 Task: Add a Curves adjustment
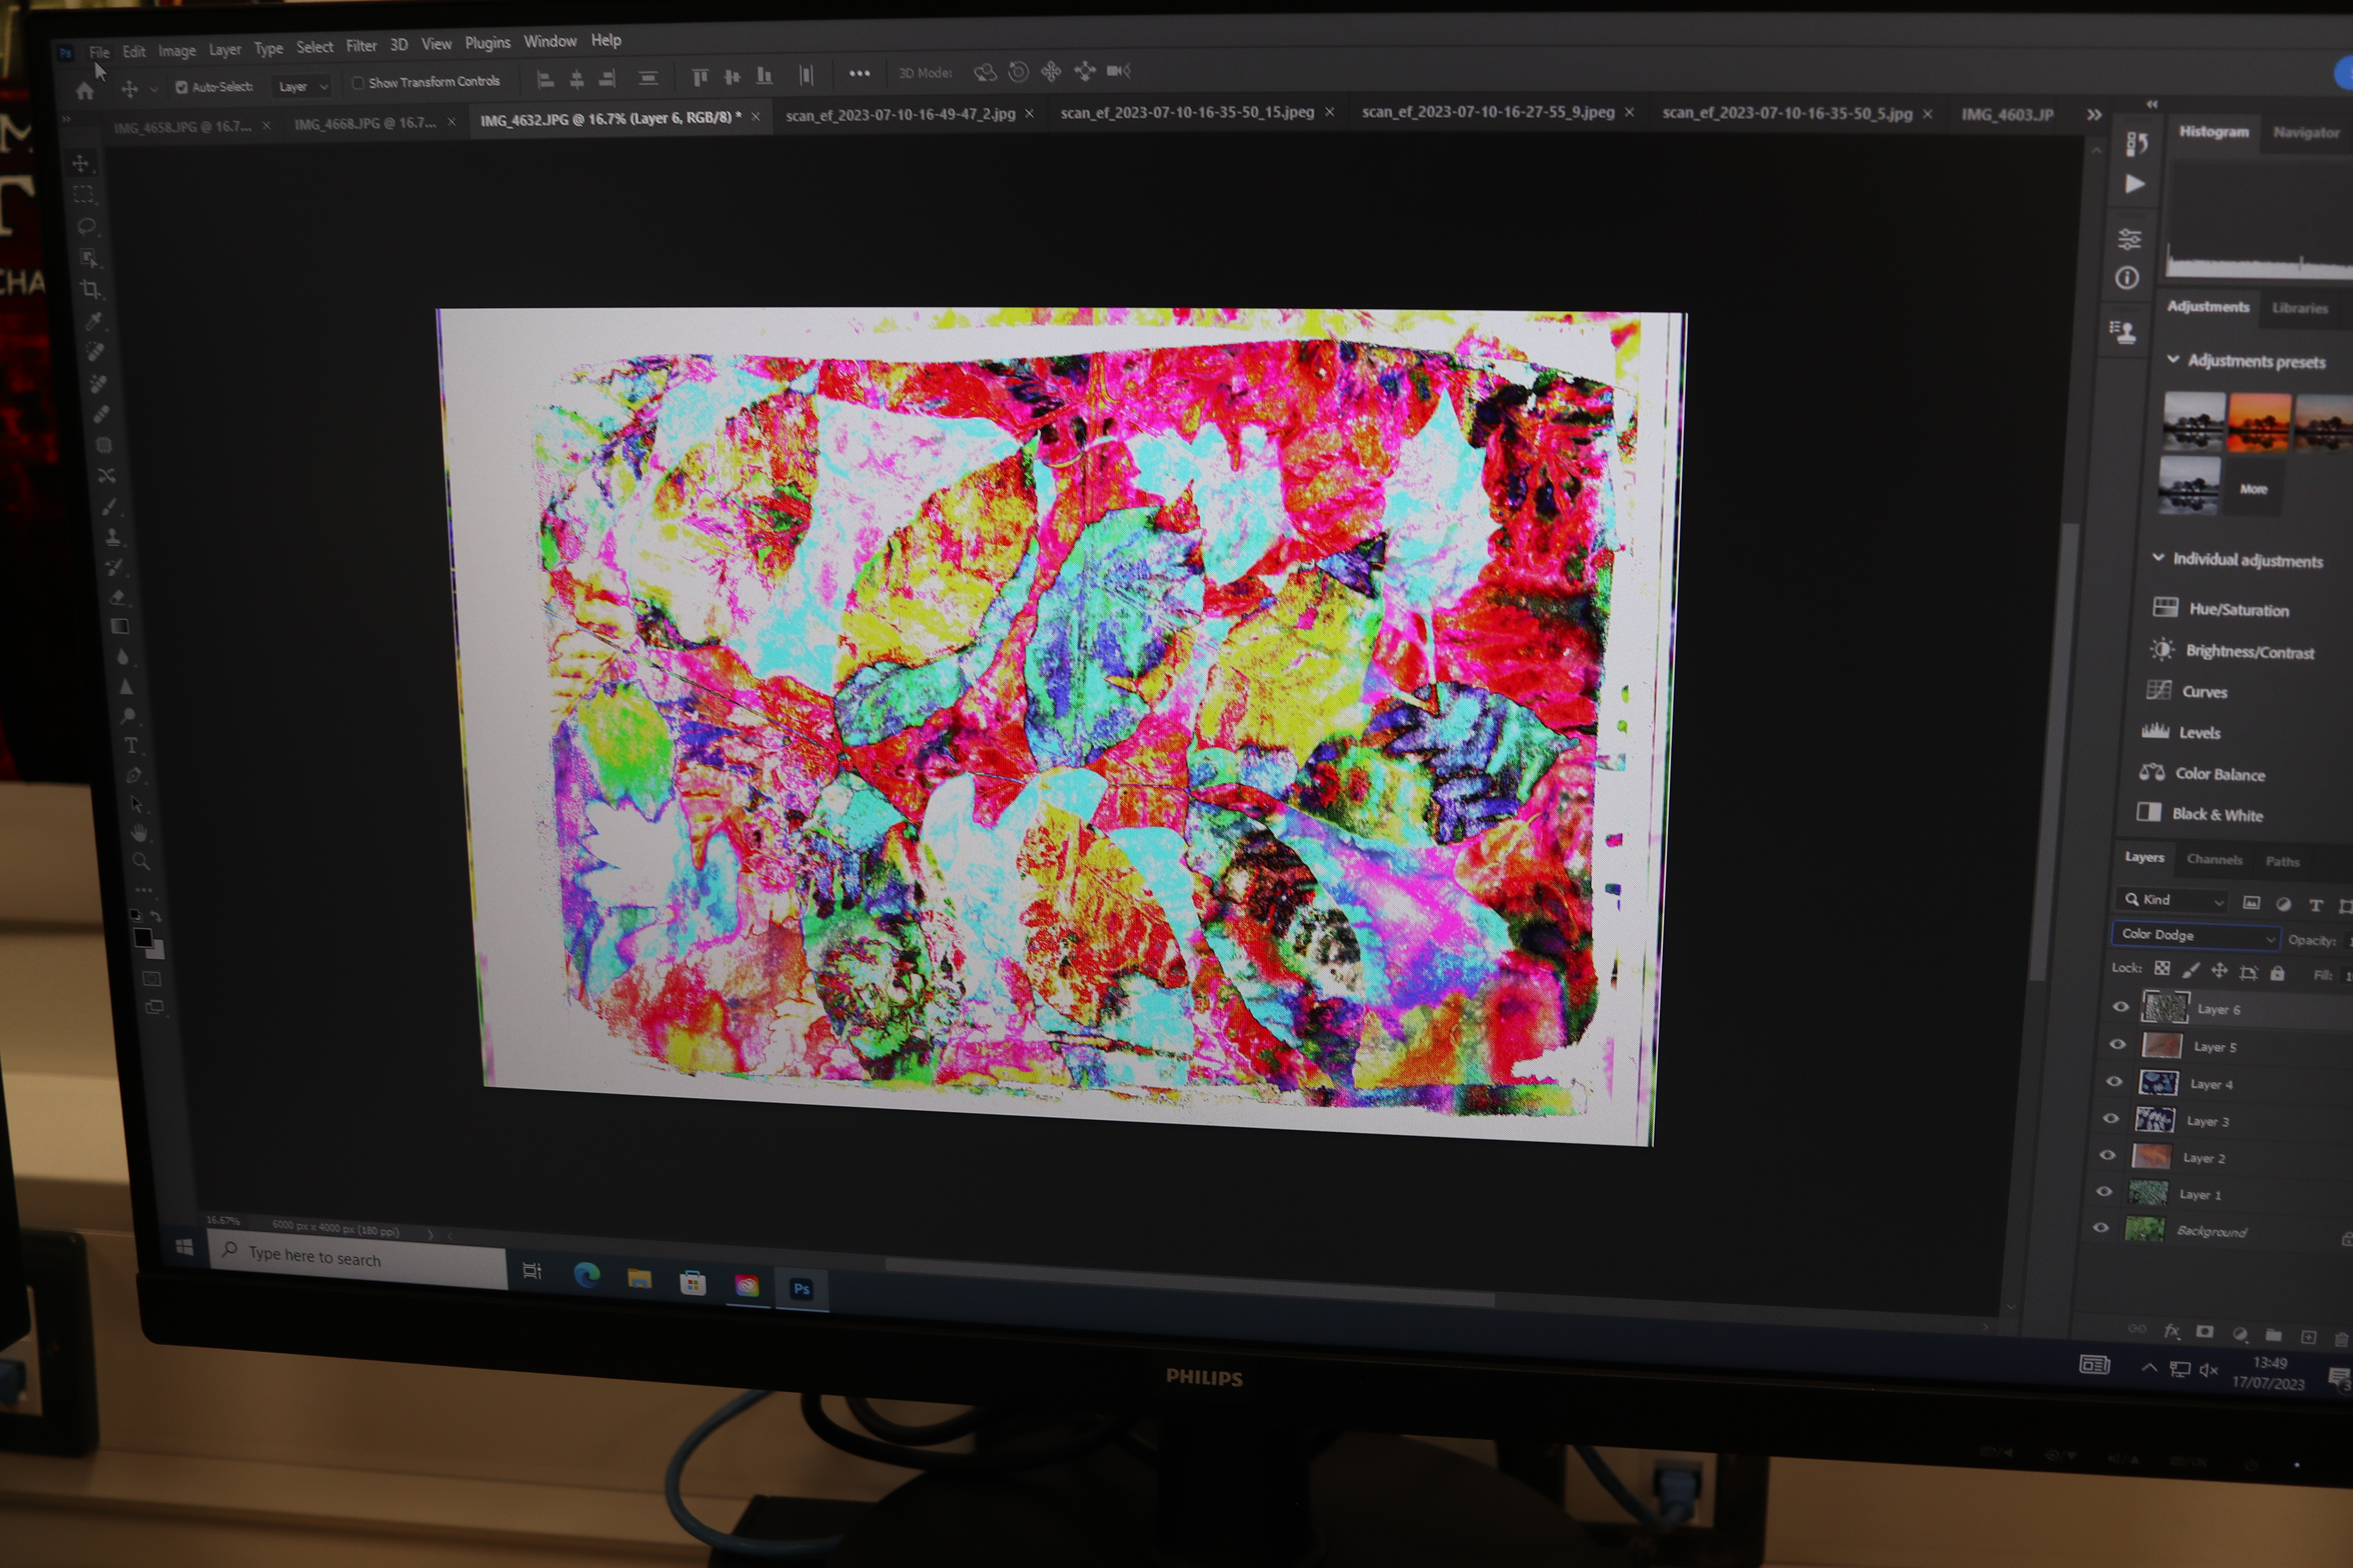(2203, 692)
